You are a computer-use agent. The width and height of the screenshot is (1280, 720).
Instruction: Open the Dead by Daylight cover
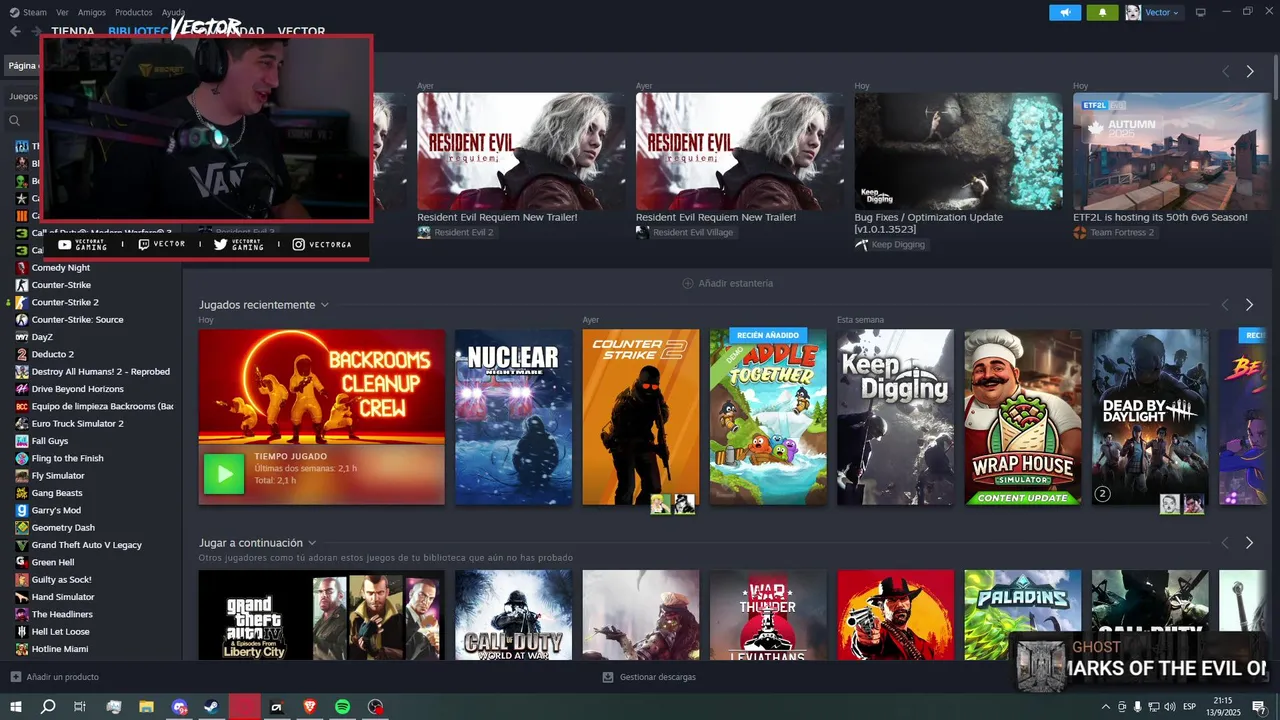click(1150, 417)
